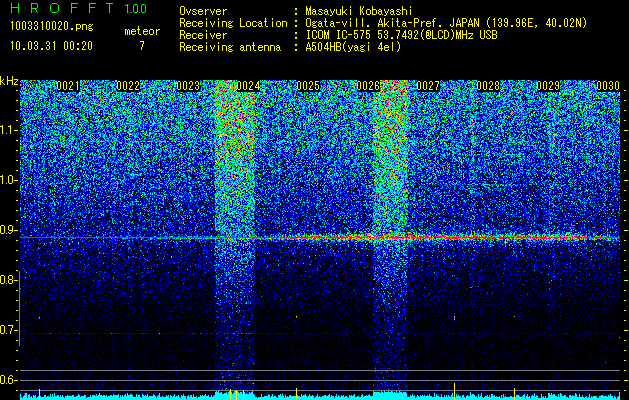This screenshot has width=629, height=400.
Task: Click the kHz axis unit label
Action: click(x=9, y=81)
